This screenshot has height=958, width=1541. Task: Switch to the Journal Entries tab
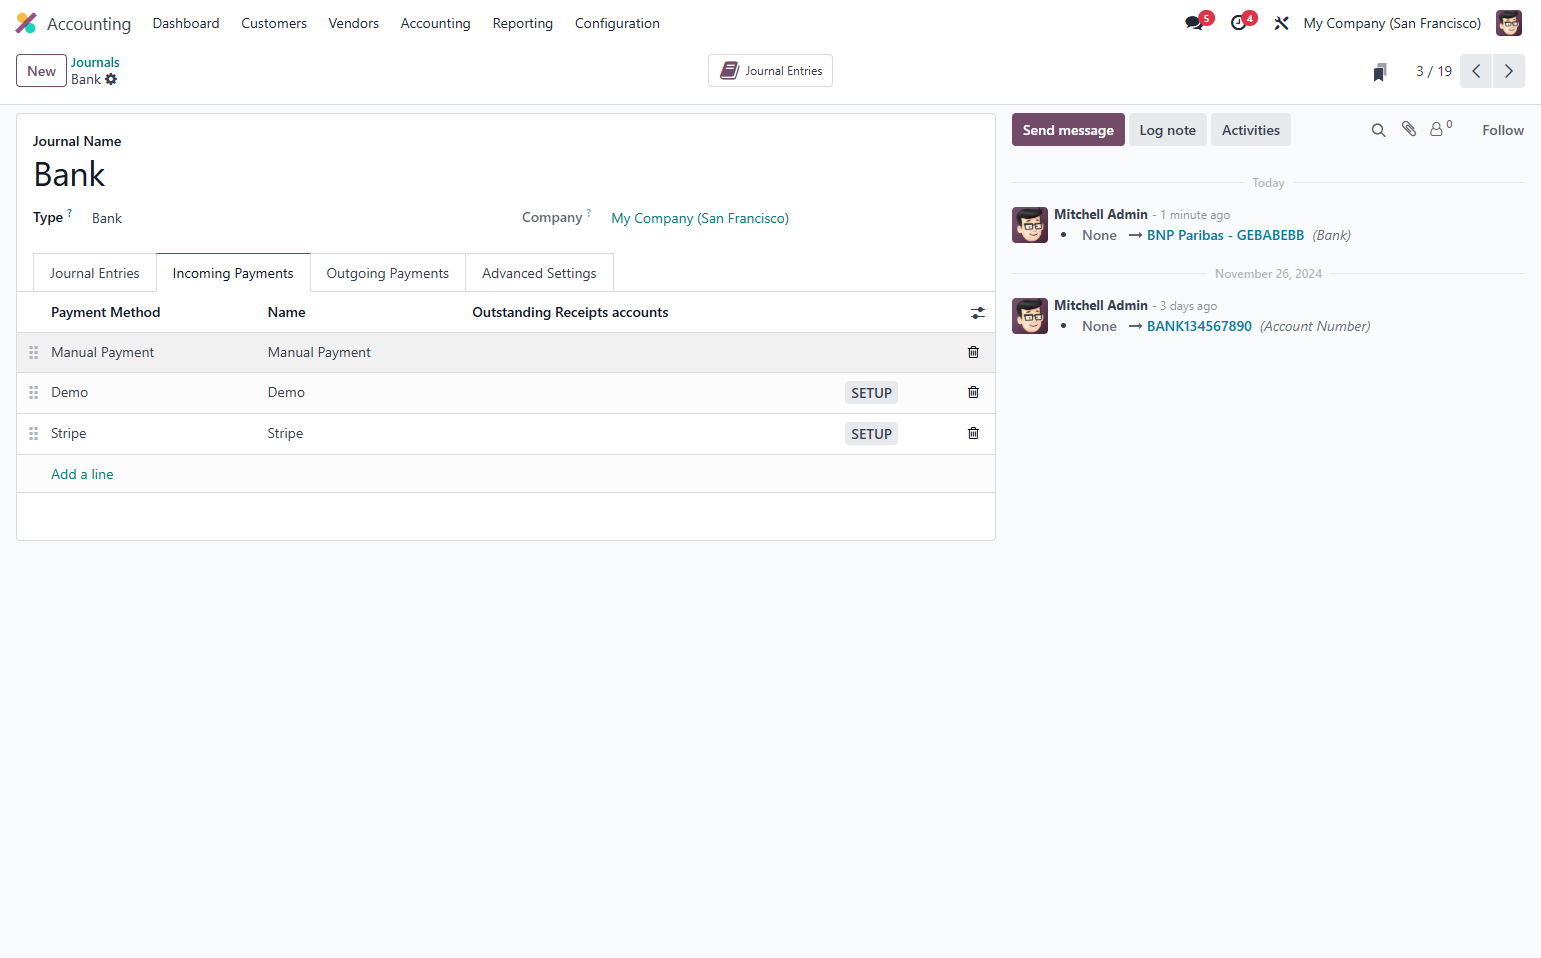coord(95,273)
